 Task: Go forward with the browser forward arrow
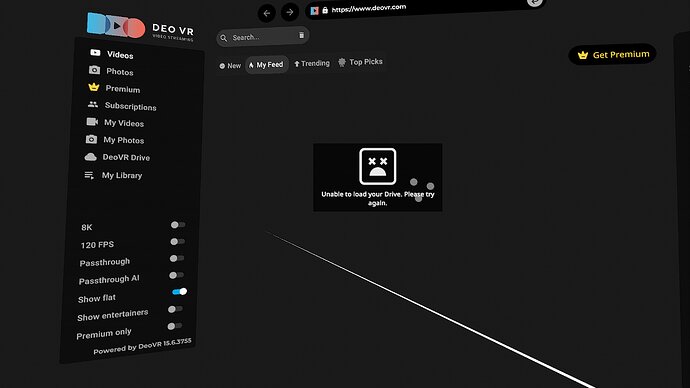click(x=290, y=12)
